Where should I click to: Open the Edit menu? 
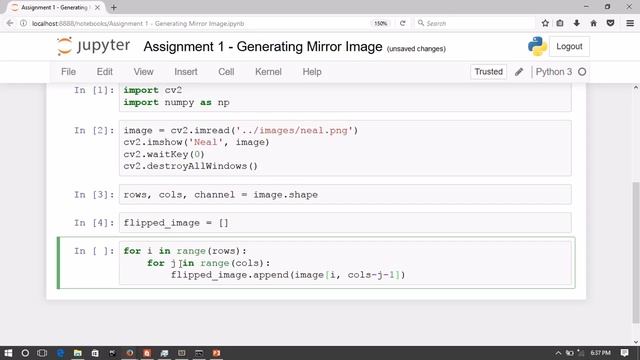[x=104, y=72]
